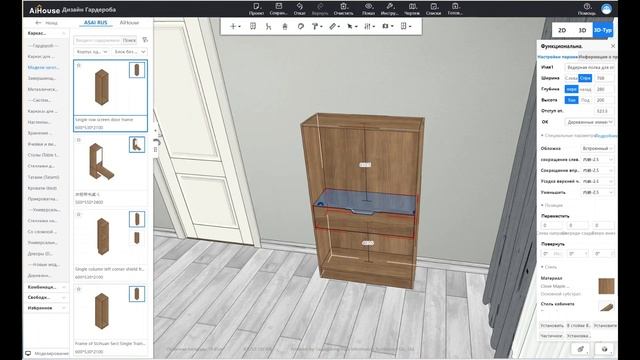Open the align/distribute tool dropdown
Screen dimensions: 640x360
pyautogui.click(x=369, y=26)
